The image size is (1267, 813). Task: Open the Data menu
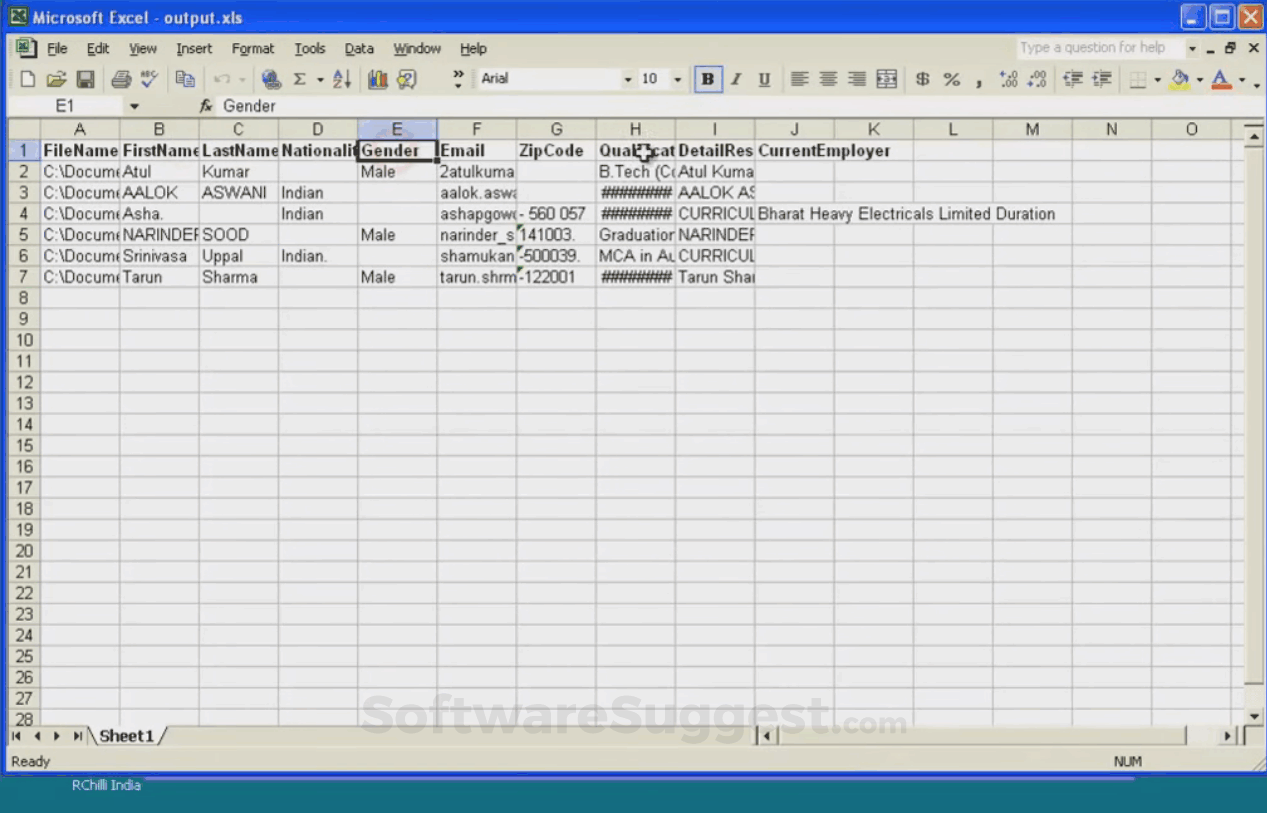tap(359, 48)
